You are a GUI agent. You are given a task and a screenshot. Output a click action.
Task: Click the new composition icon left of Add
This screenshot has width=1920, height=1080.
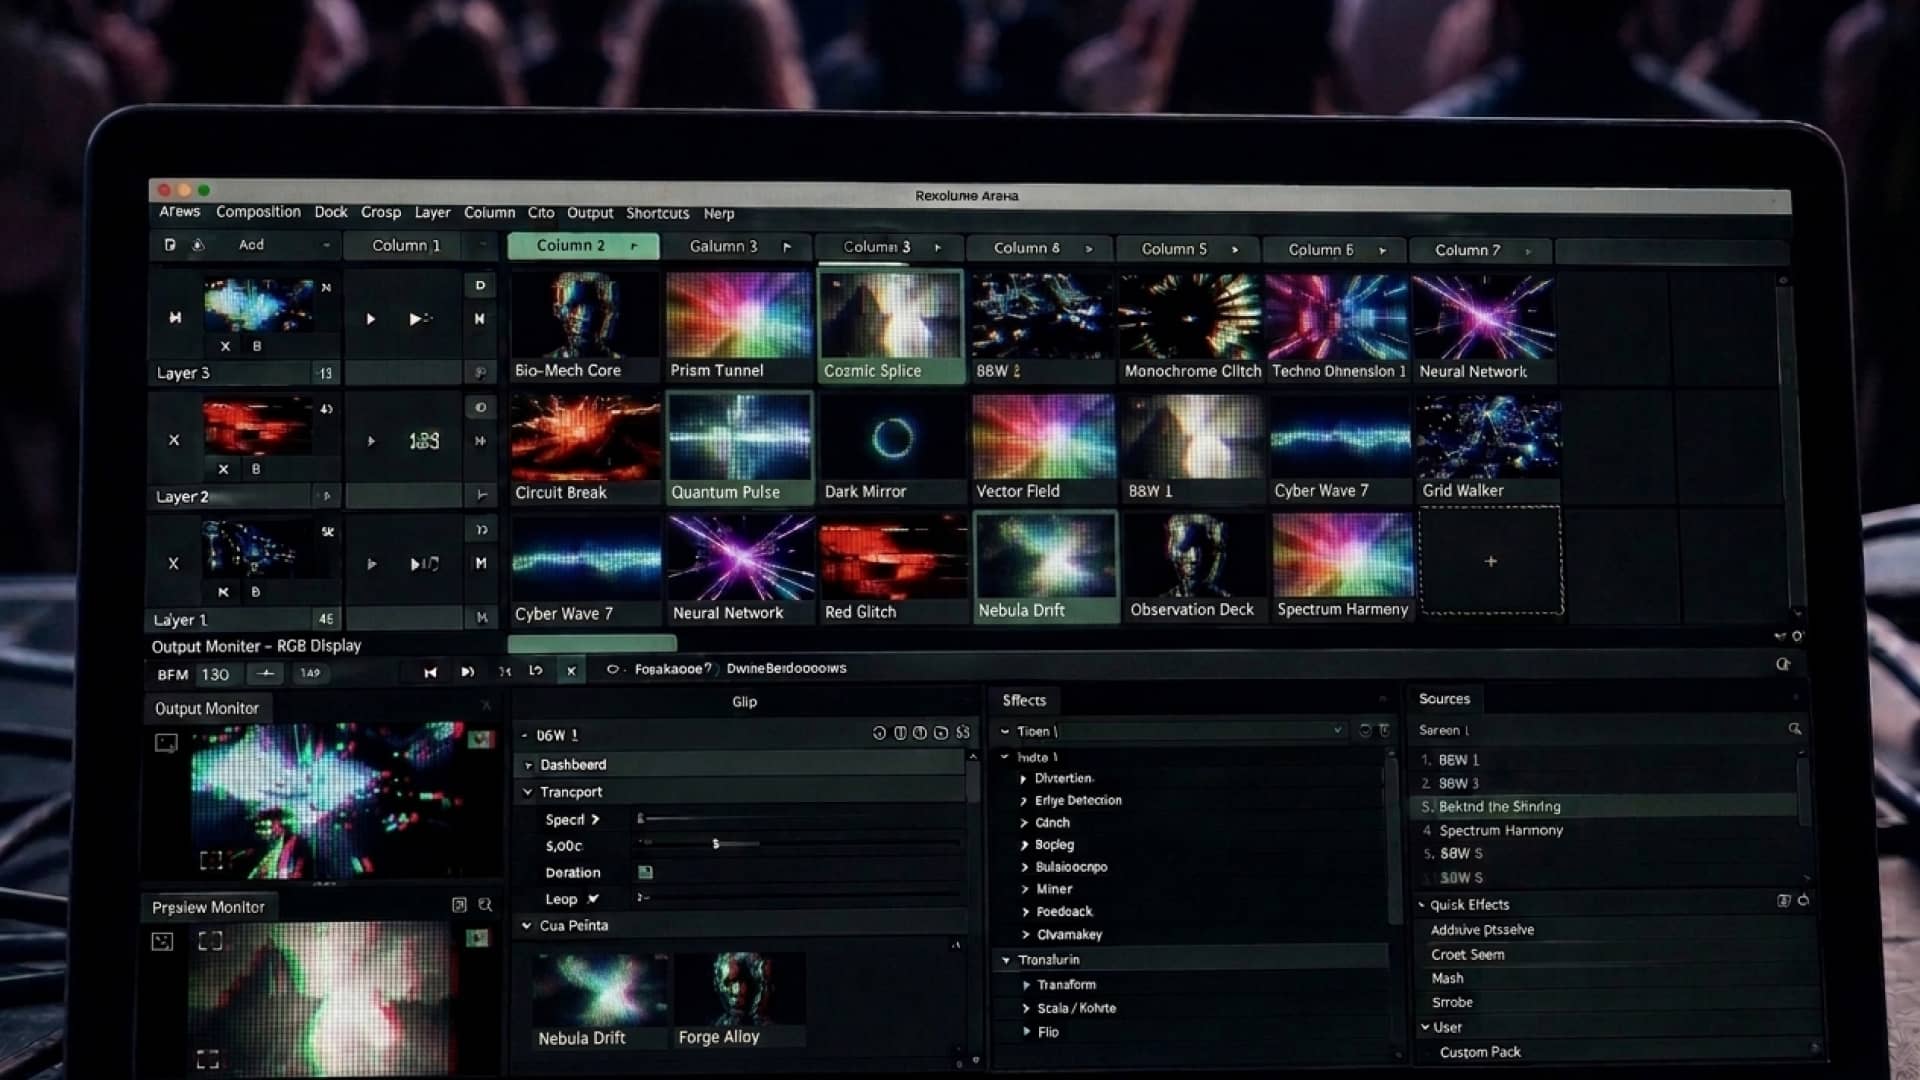click(x=170, y=245)
